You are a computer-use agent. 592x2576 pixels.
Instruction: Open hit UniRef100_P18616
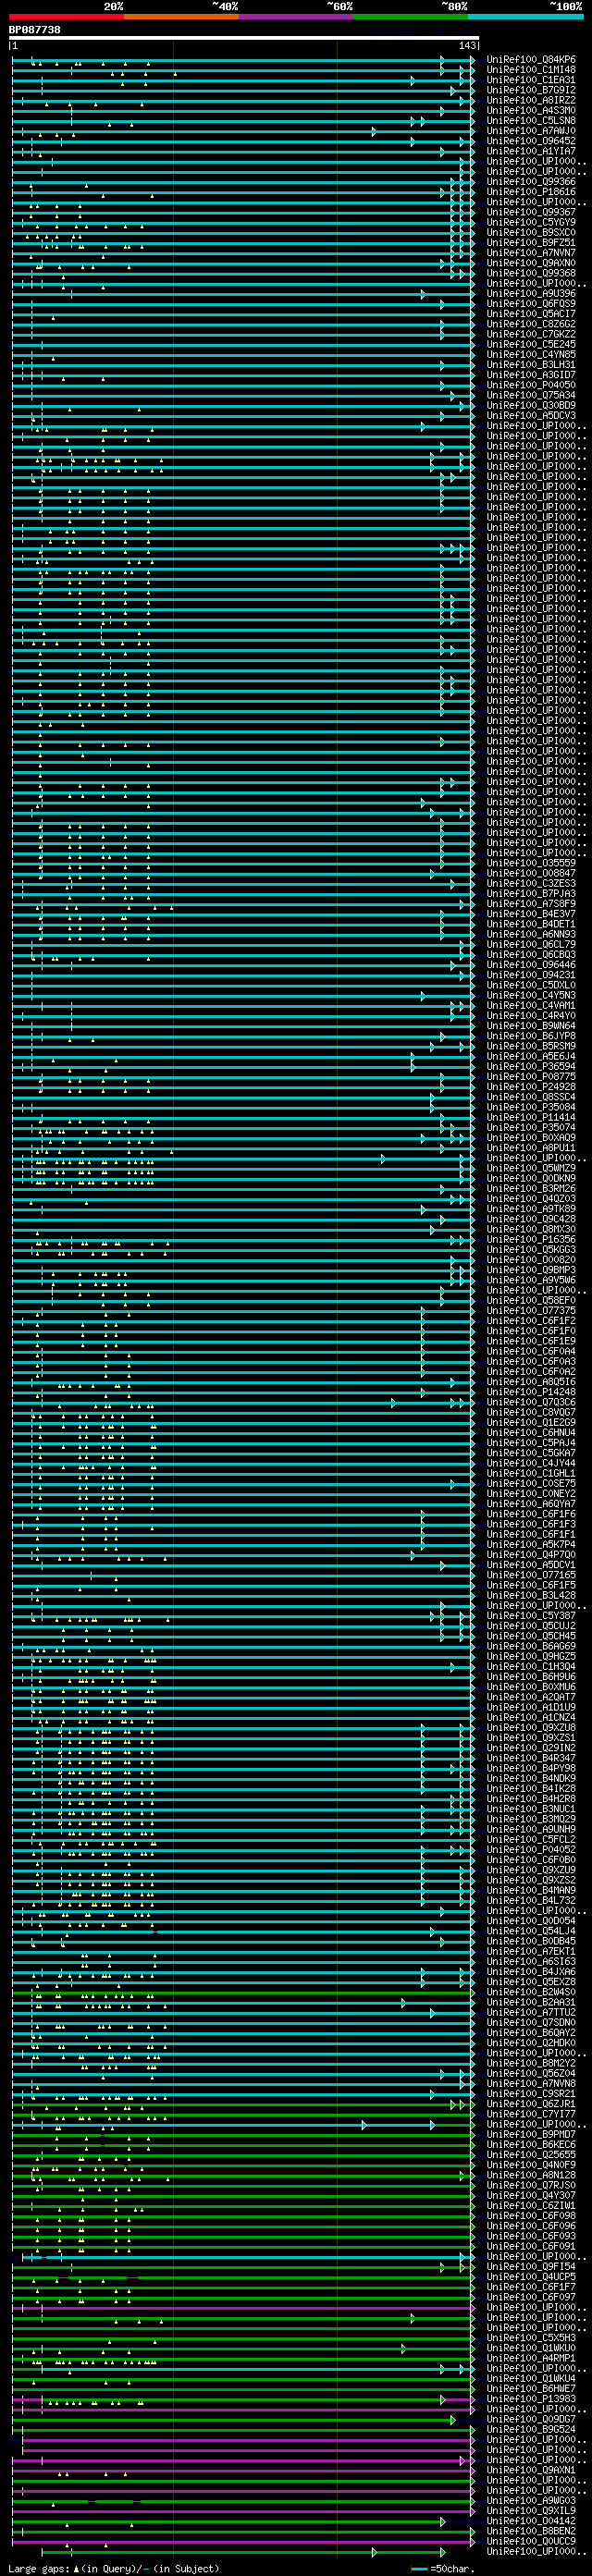tap(531, 192)
